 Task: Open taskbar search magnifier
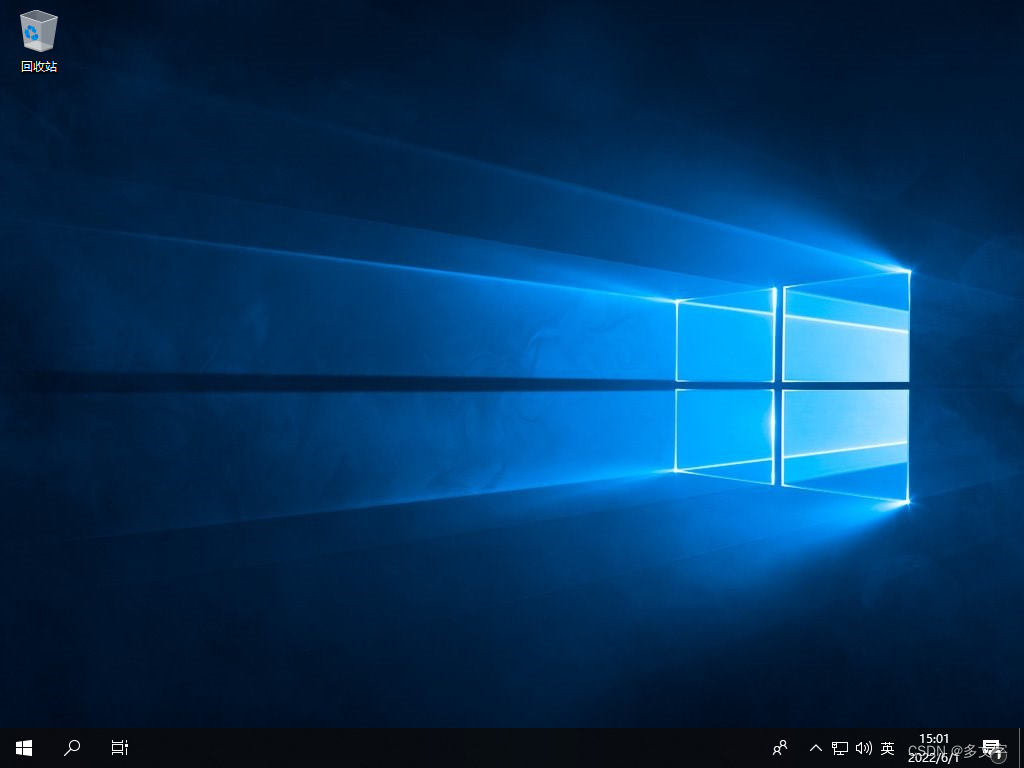coord(72,748)
